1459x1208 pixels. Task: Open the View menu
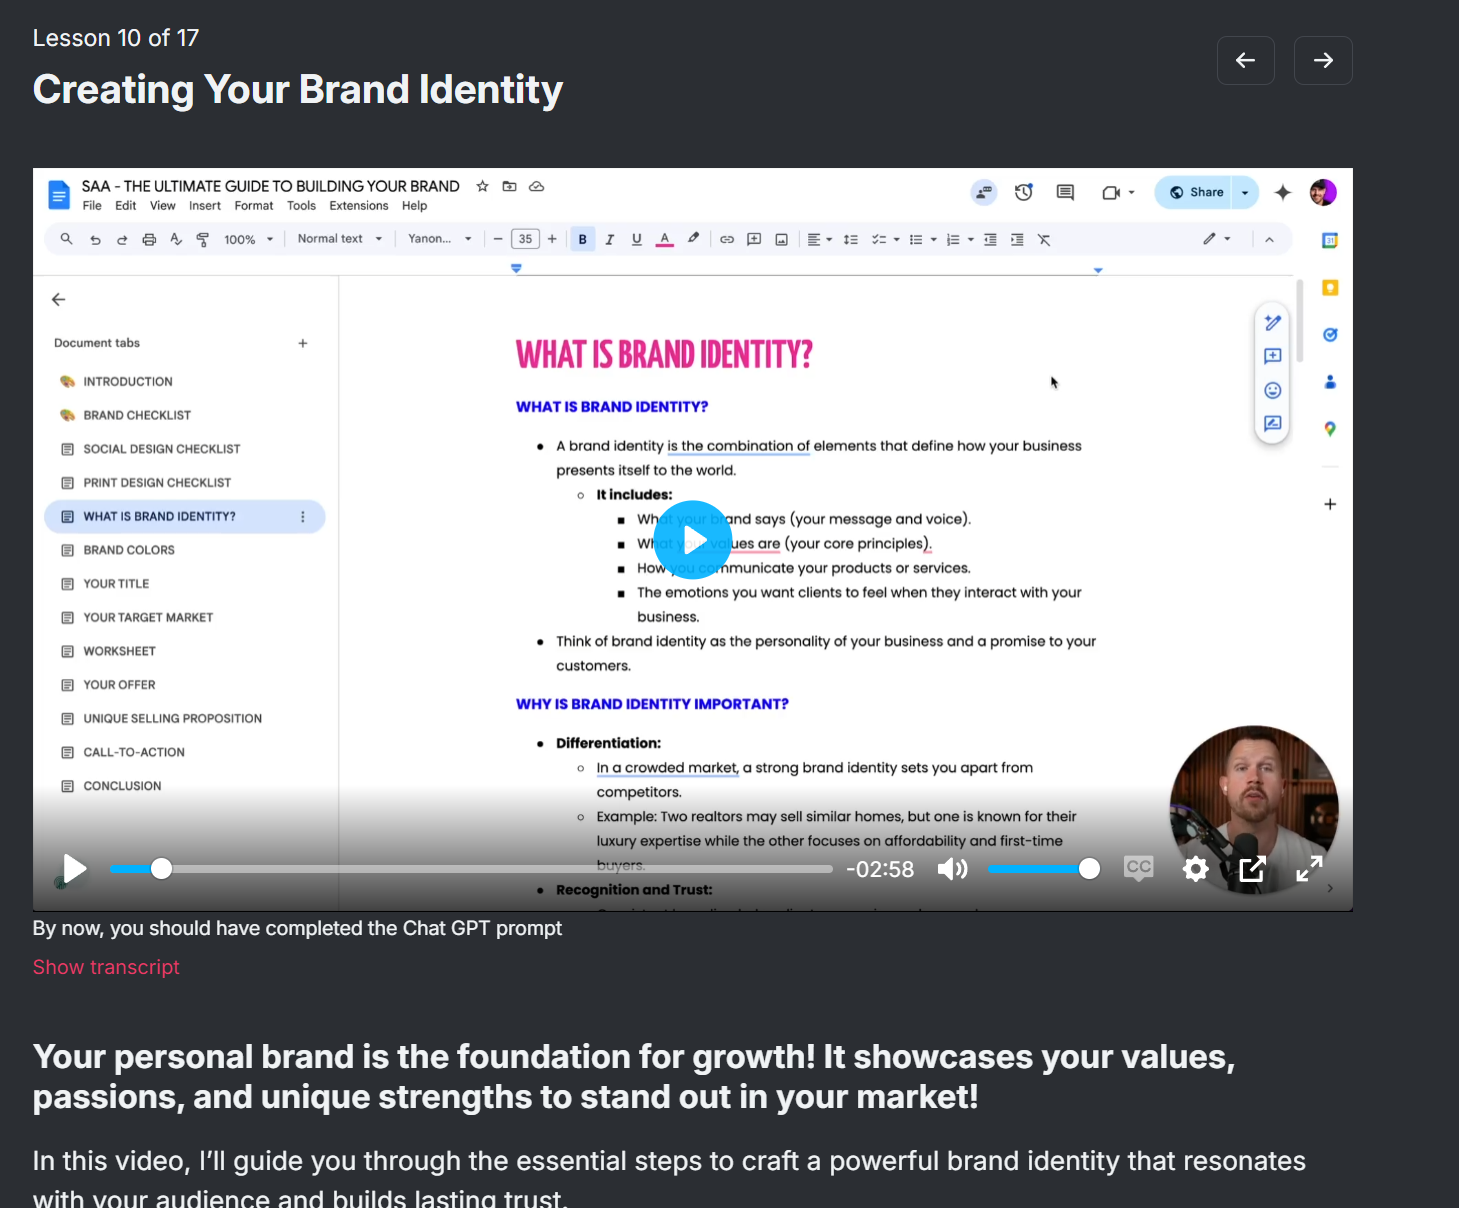[x=163, y=206]
